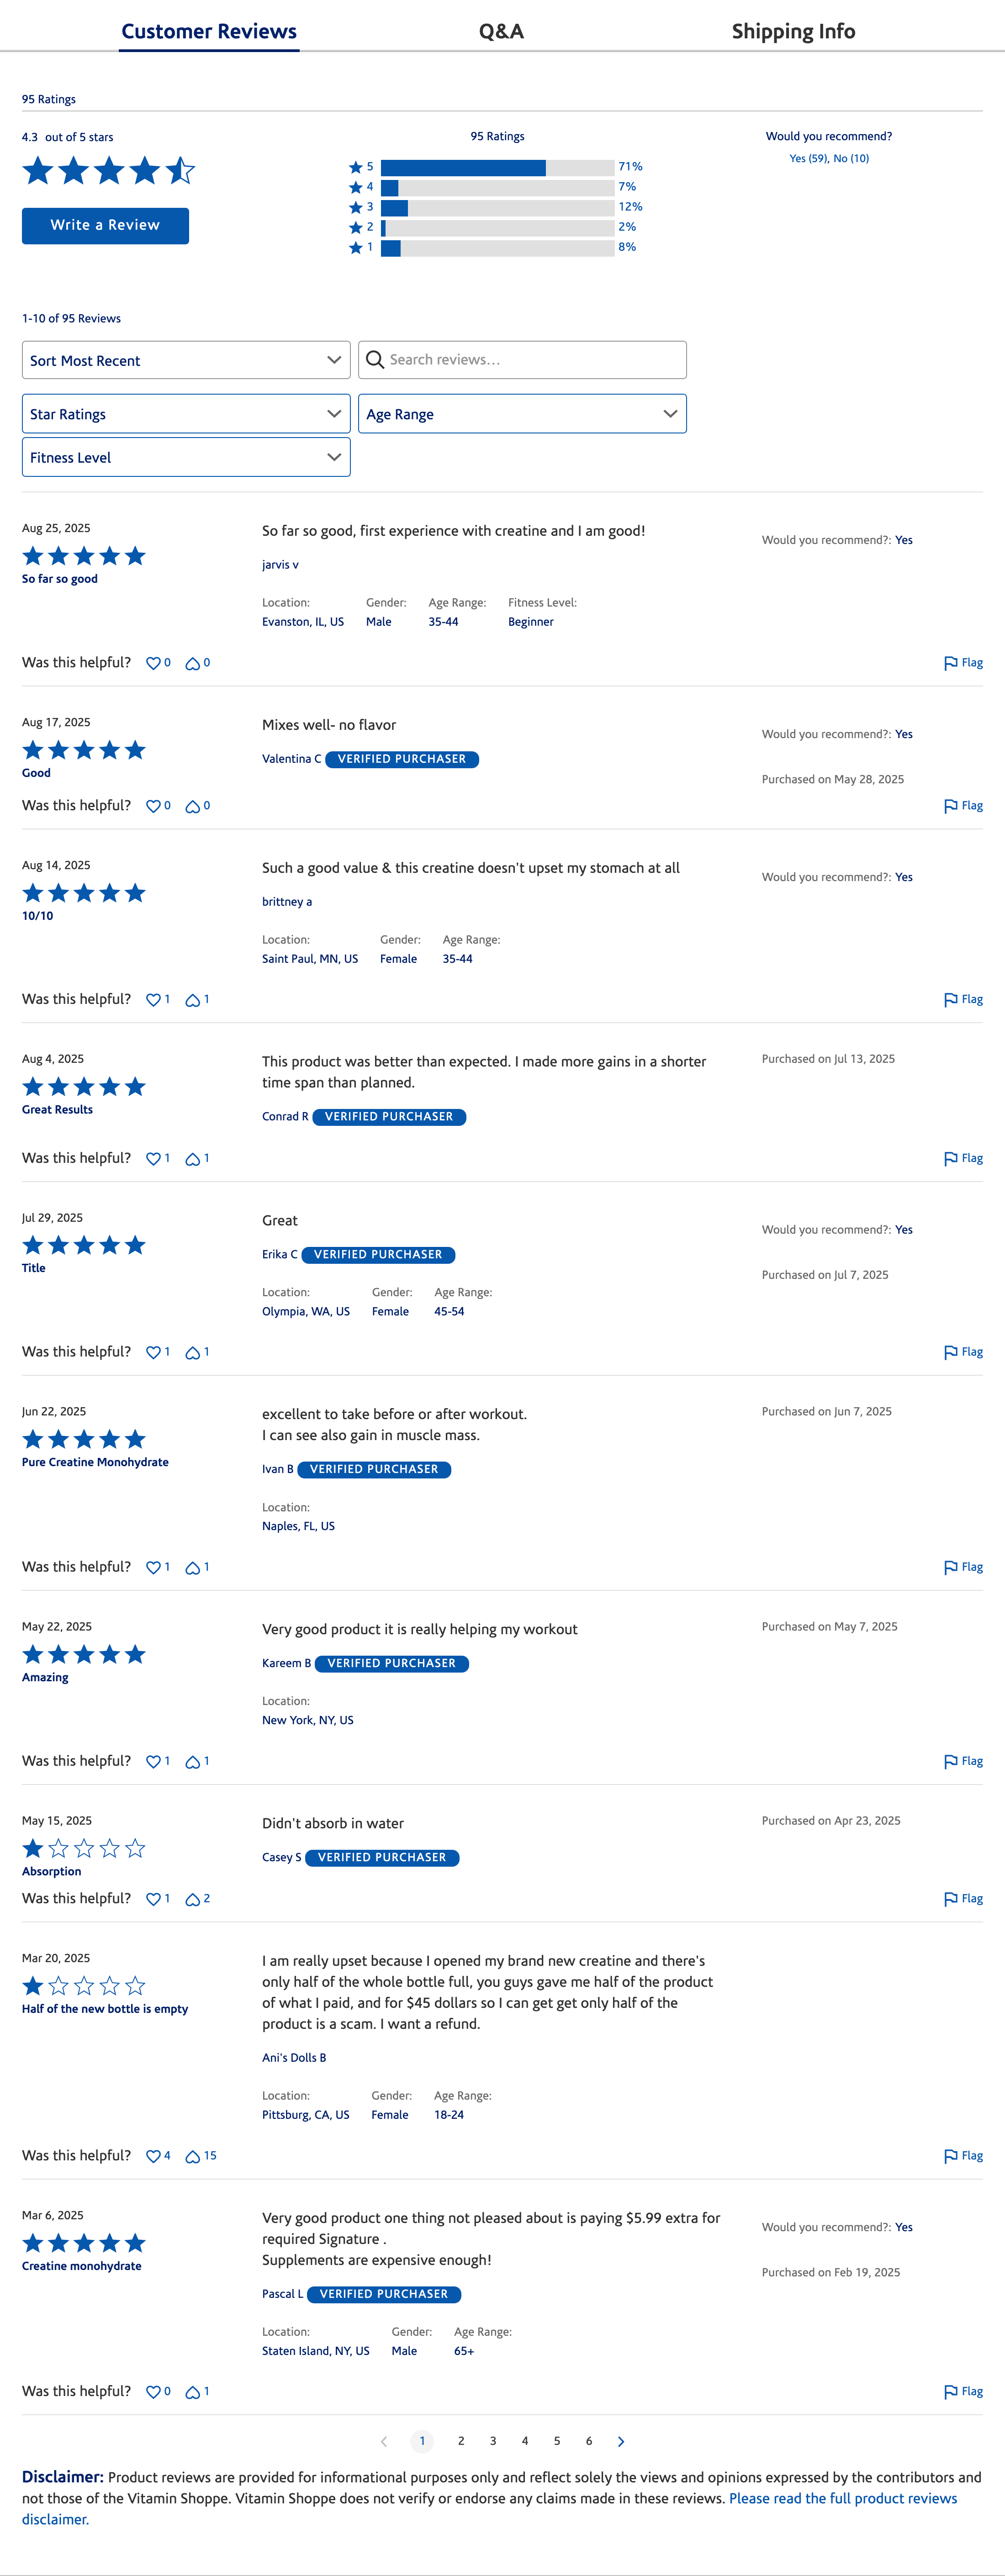The height and width of the screenshot is (2576, 1005).
Task: Expand the Star Ratings filter
Action: (x=185, y=413)
